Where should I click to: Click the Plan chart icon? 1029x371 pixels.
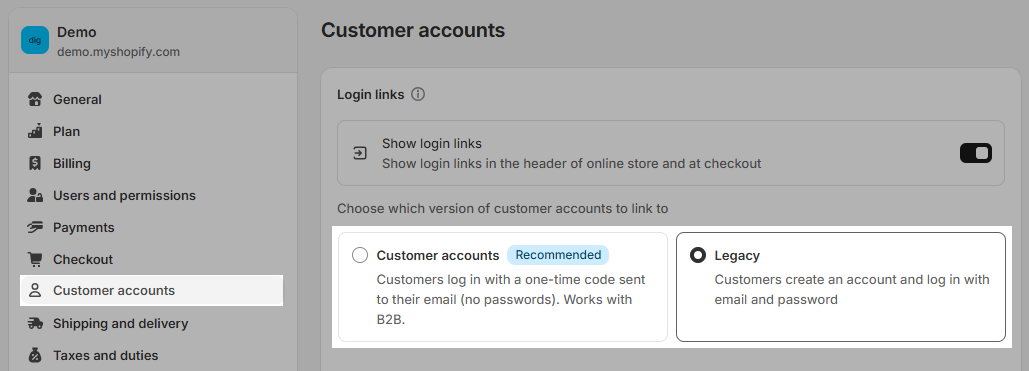click(x=35, y=131)
